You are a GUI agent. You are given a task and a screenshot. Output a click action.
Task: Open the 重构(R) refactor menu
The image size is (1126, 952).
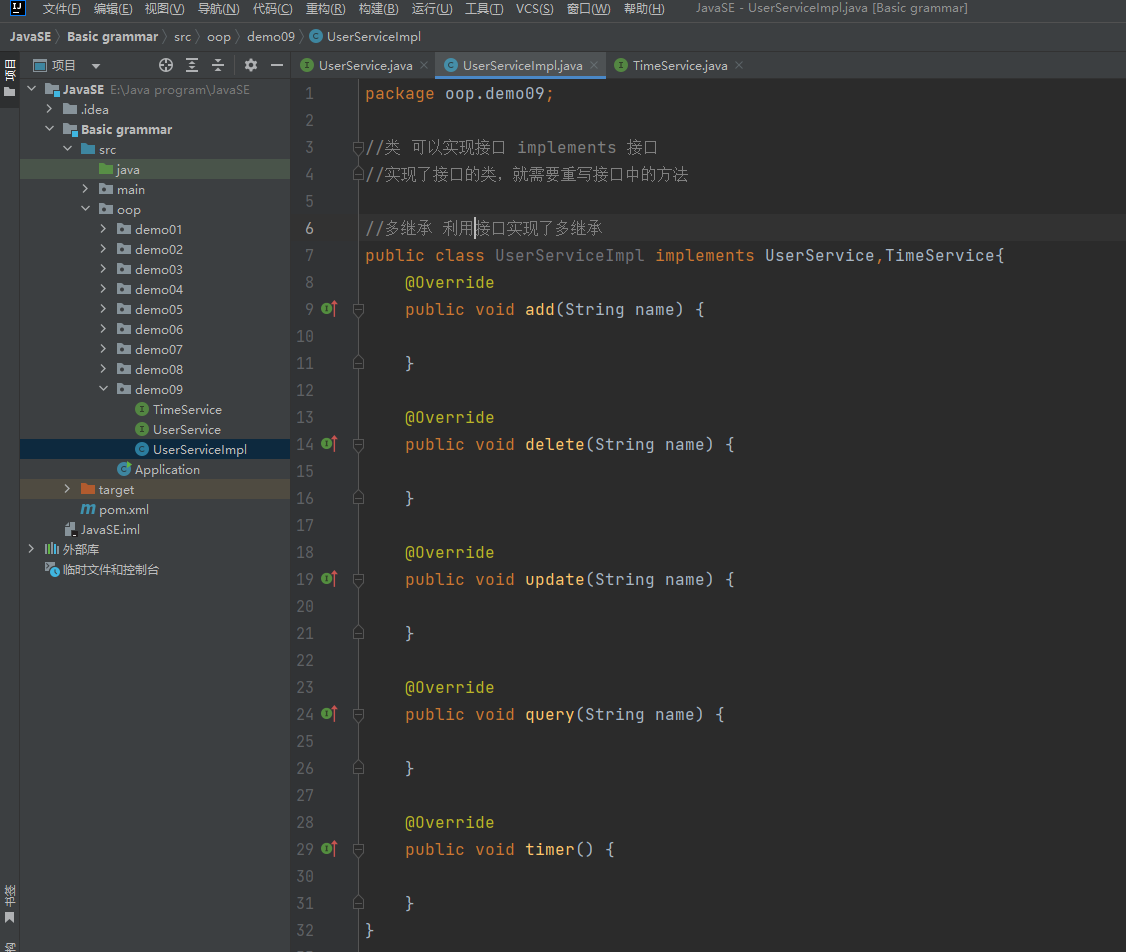coord(325,9)
